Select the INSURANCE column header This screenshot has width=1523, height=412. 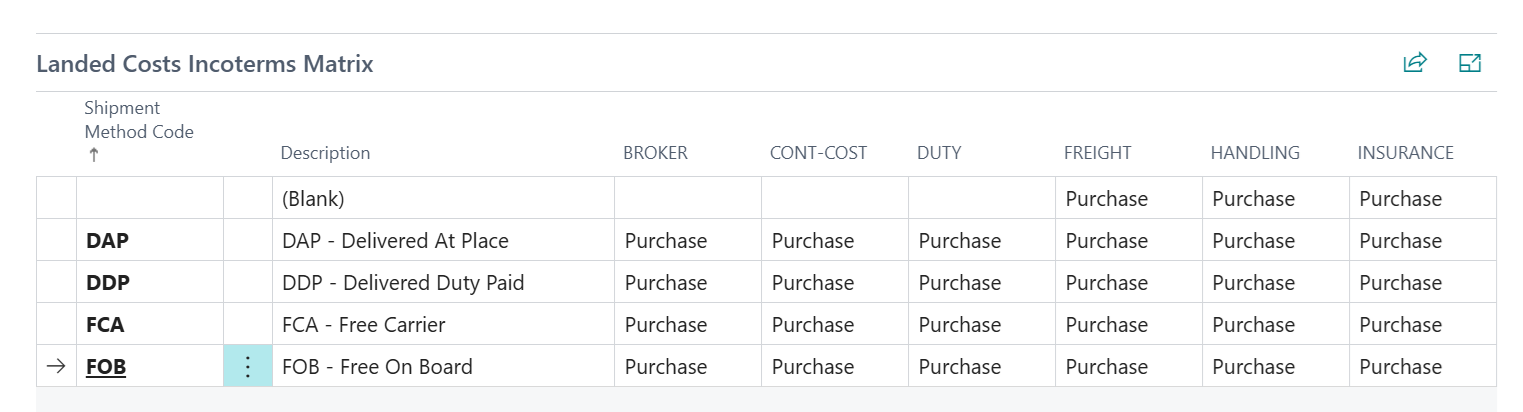[x=1405, y=153]
